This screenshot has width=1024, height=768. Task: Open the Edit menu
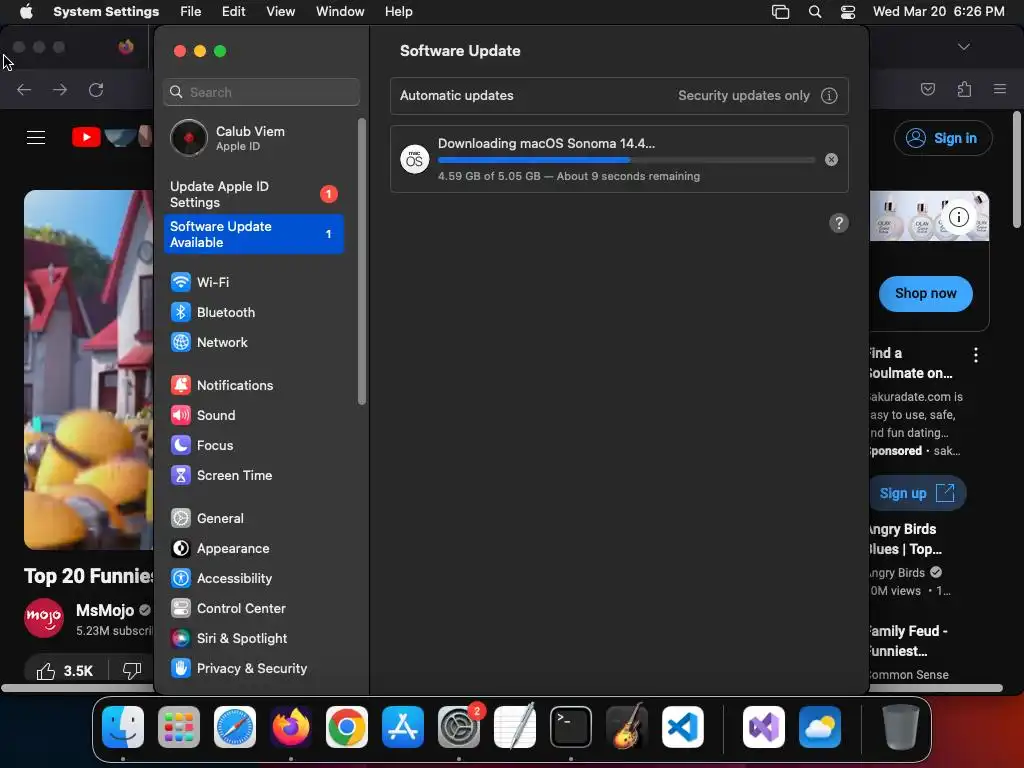tap(233, 12)
